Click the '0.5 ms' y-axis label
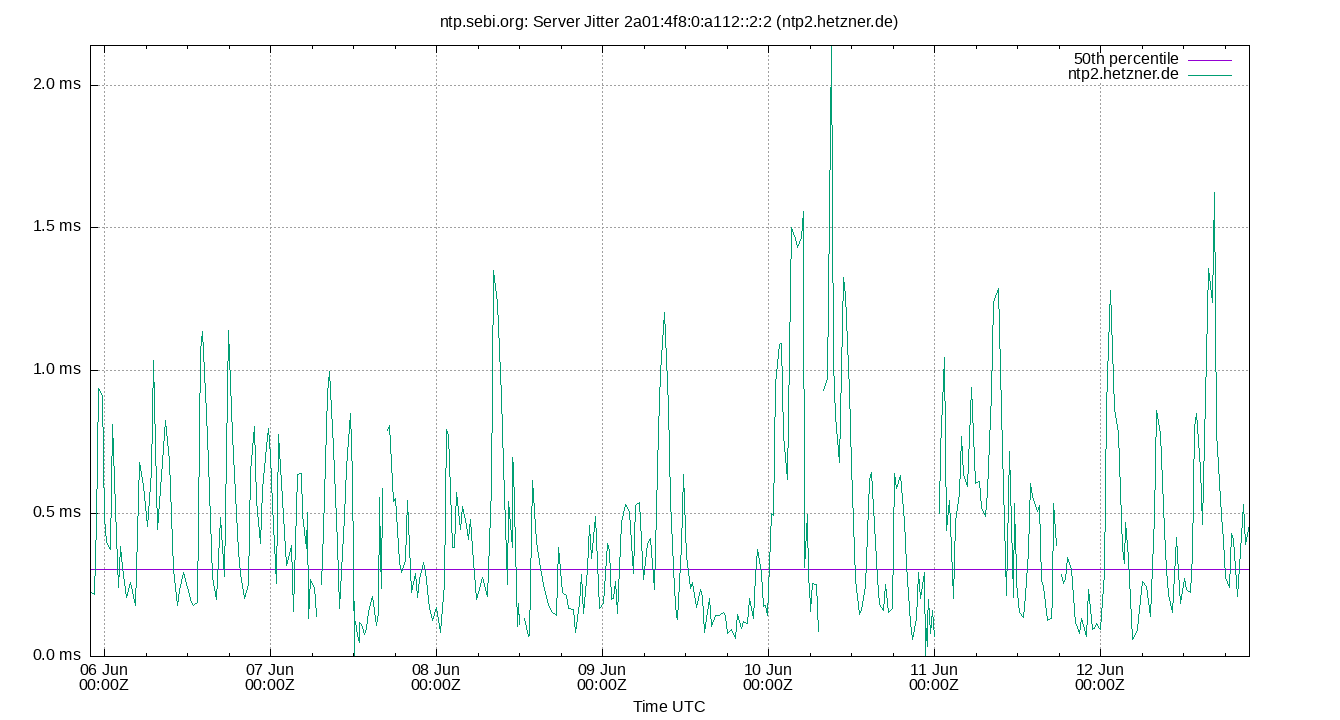 57,513
